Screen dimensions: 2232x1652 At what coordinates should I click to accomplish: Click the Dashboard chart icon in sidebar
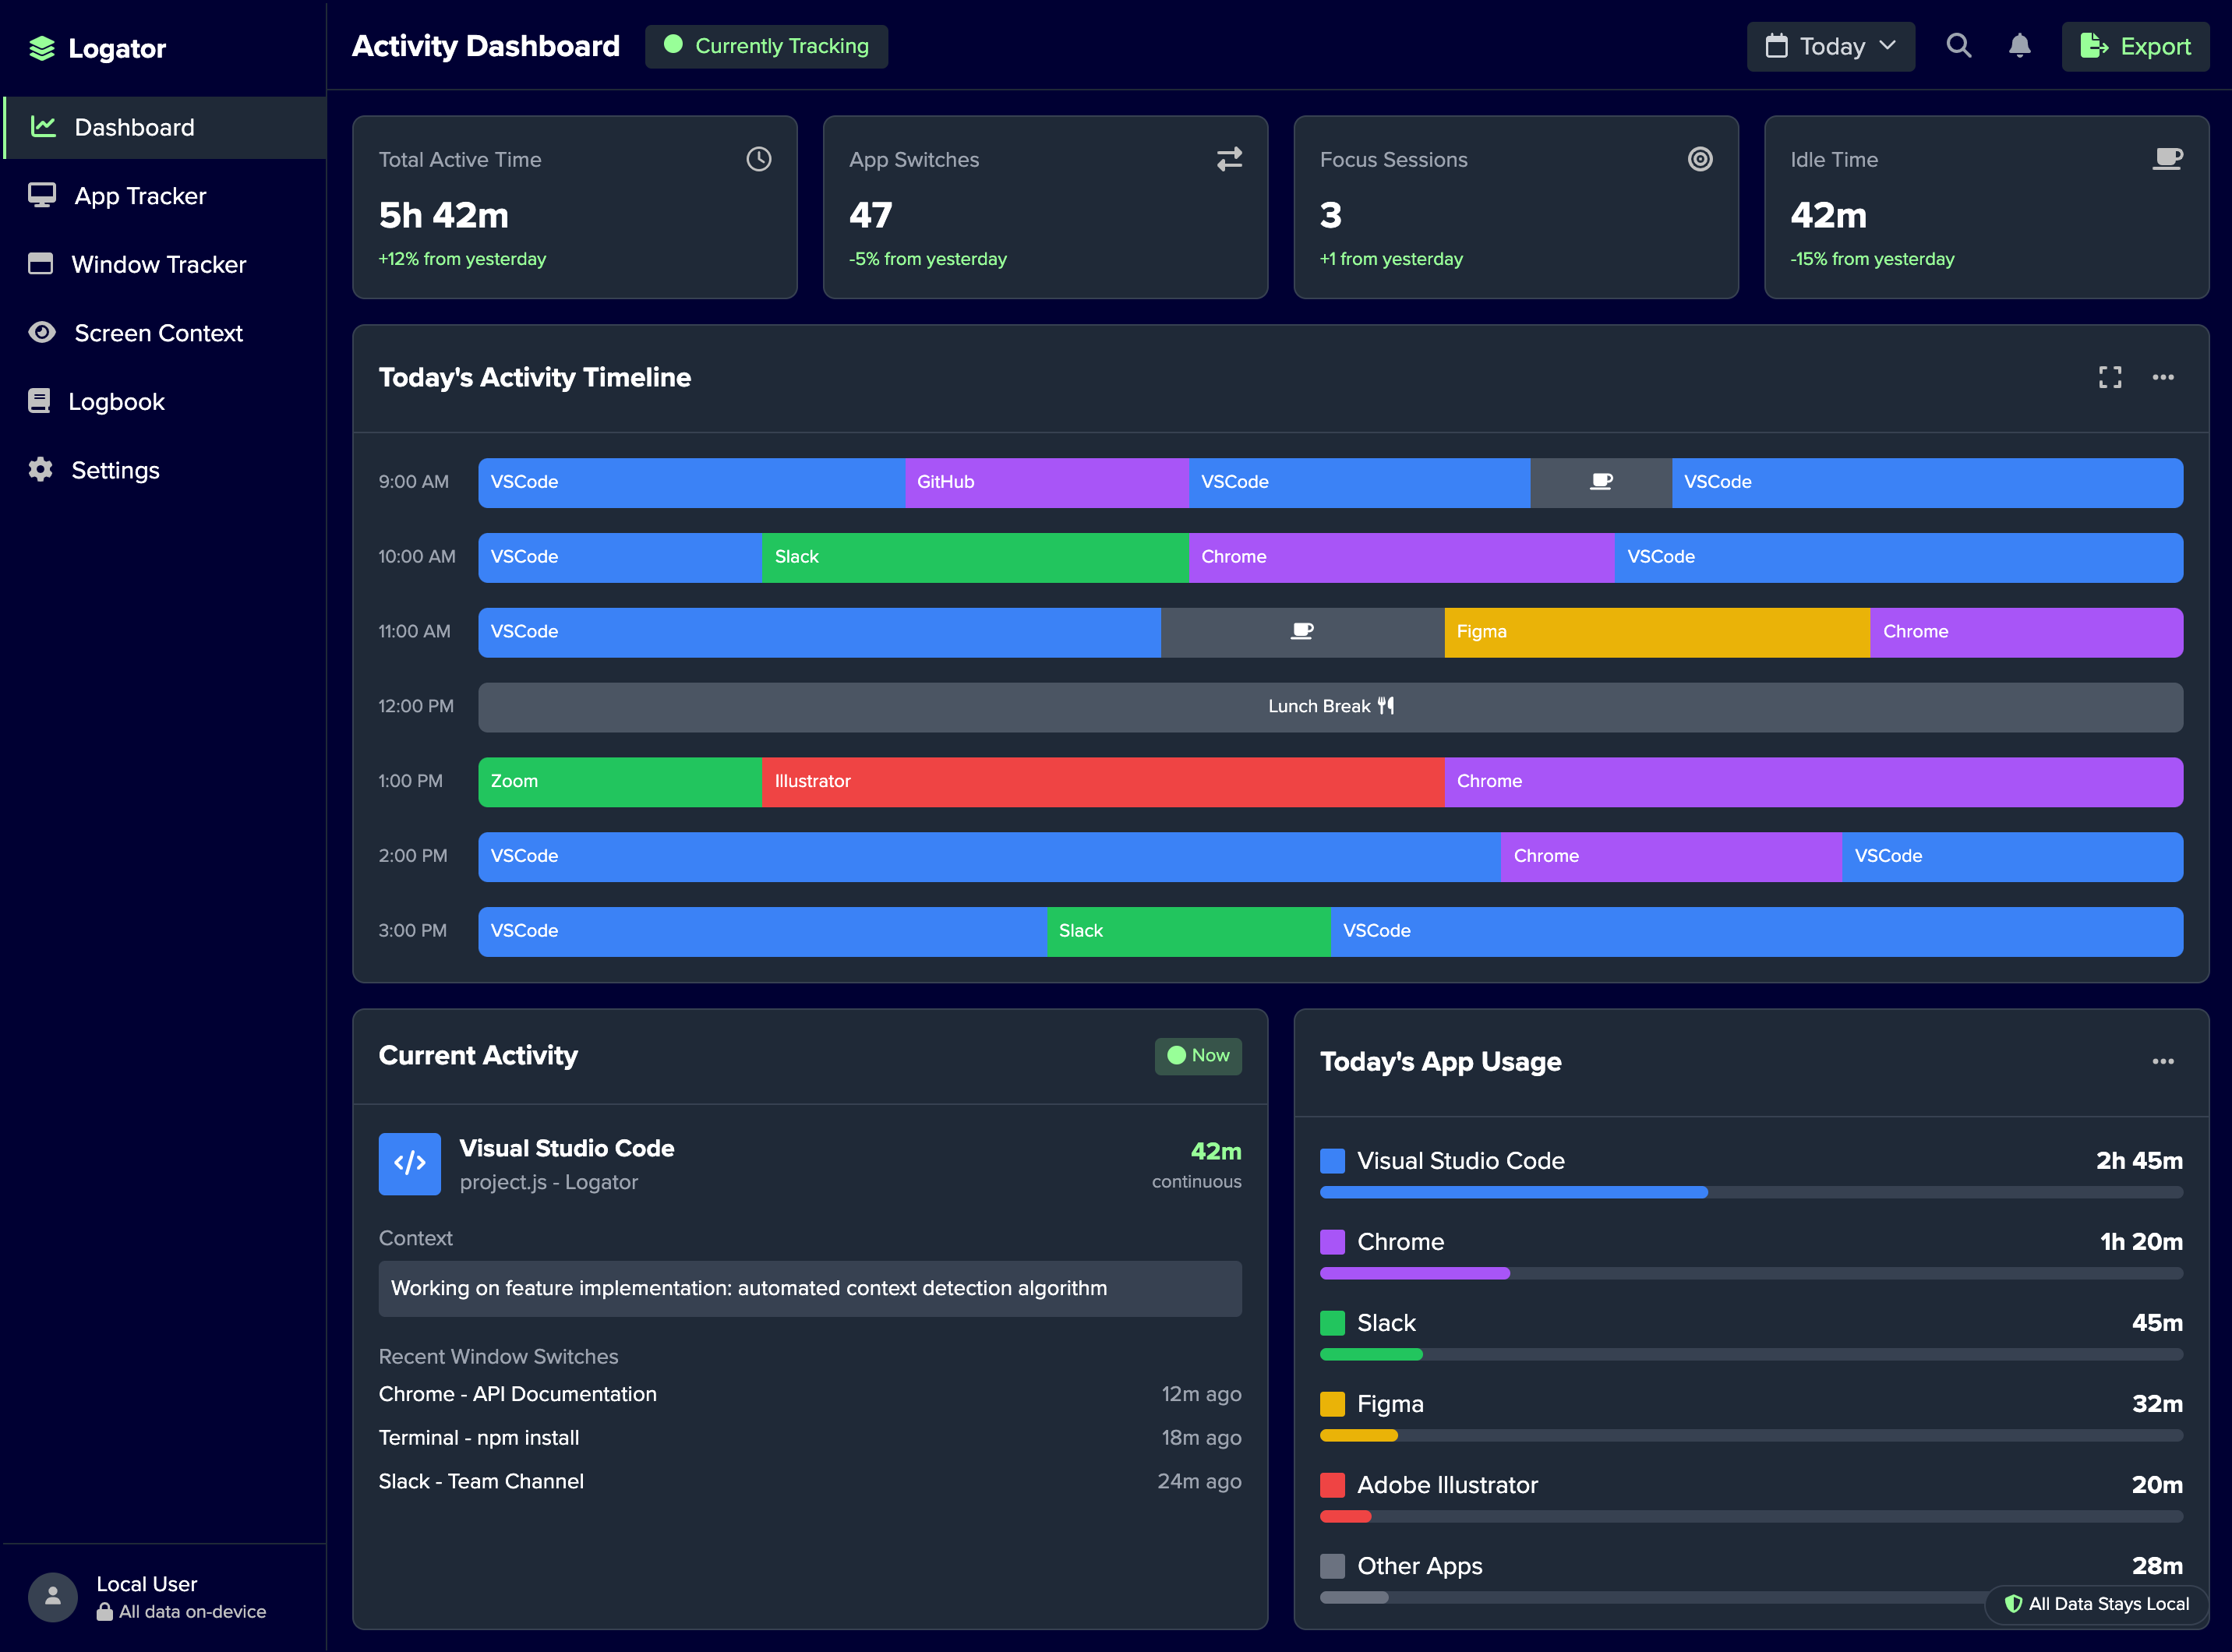[x=43, y=127]
